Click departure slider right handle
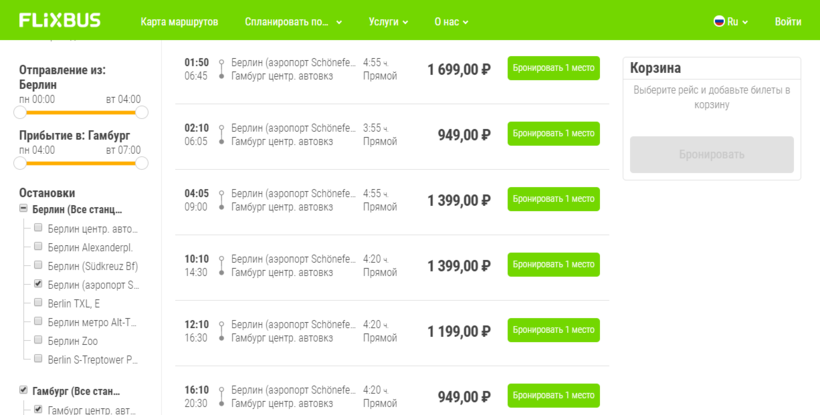Viewport: 820px width, 415px height. coord(142,112)
